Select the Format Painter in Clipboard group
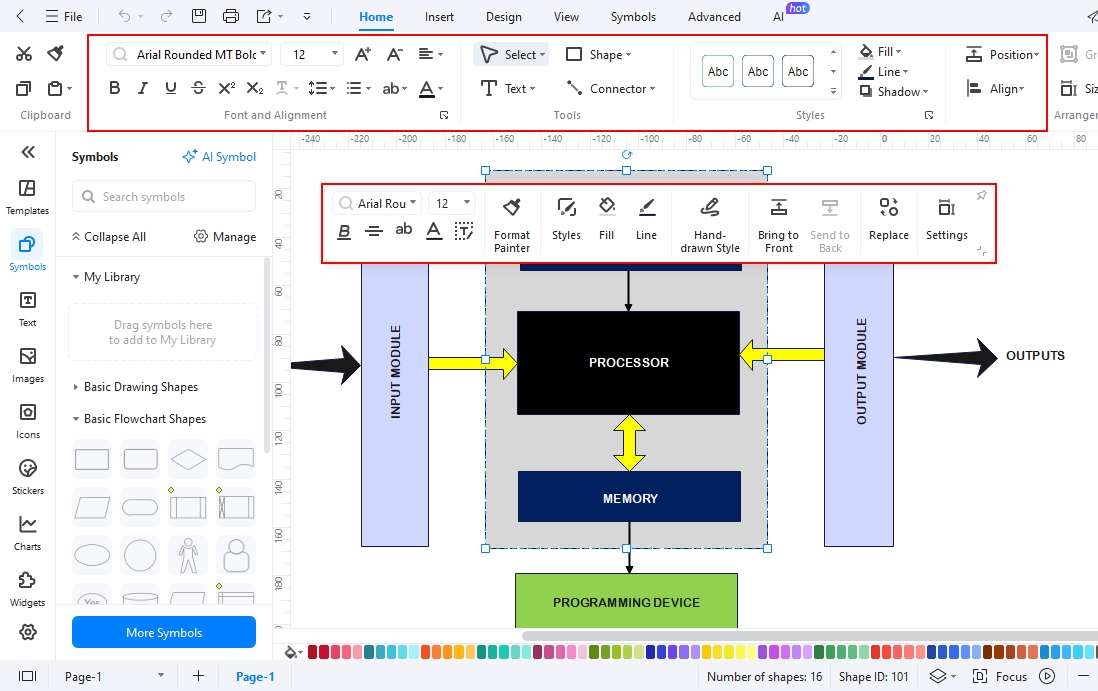 tap(56, 53)
